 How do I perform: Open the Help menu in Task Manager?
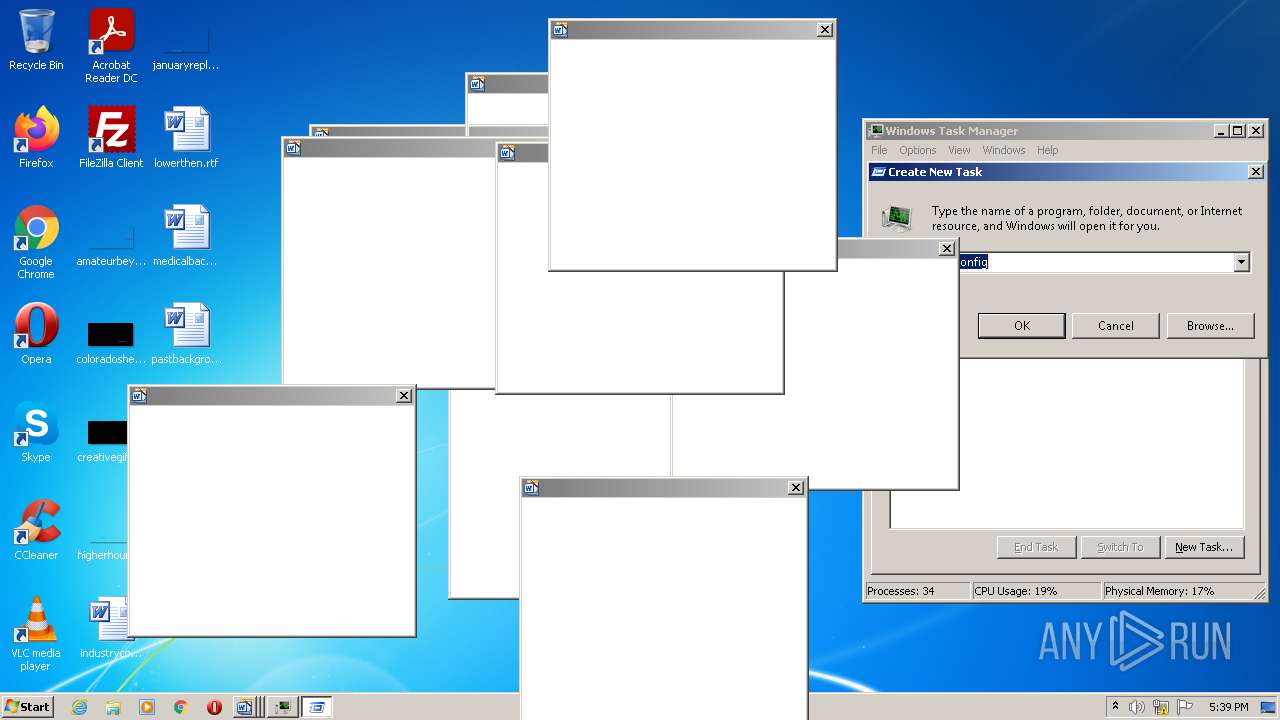point(1047,150)
